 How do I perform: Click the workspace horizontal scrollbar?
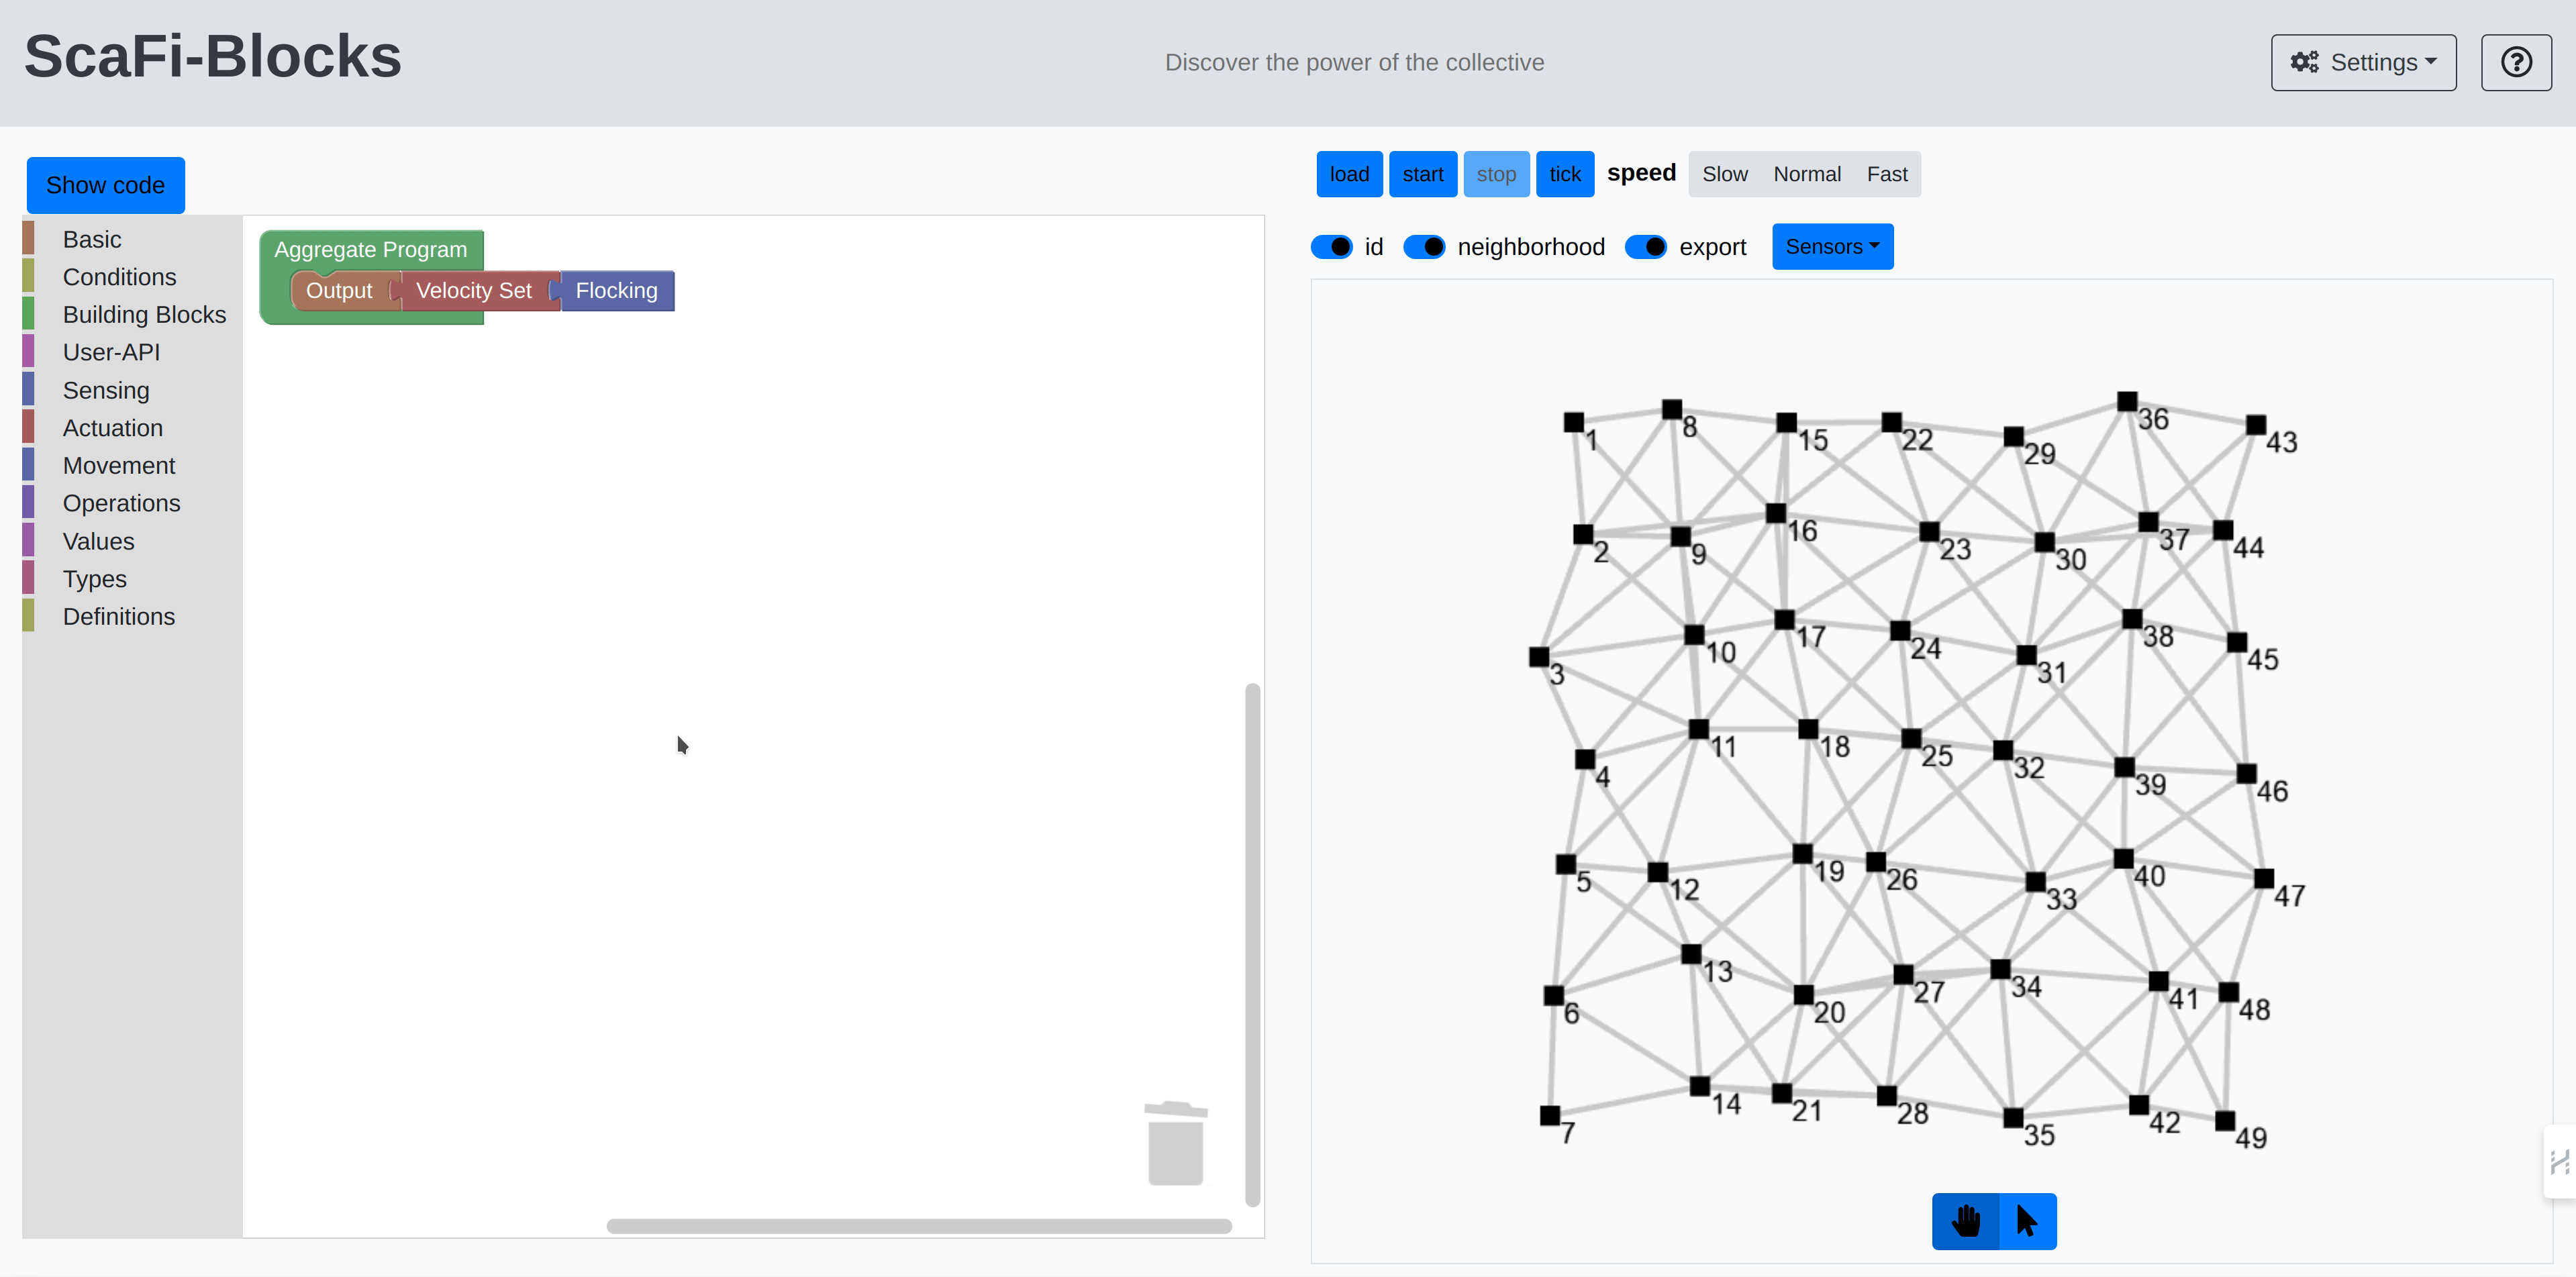[x=918, y=1226]
